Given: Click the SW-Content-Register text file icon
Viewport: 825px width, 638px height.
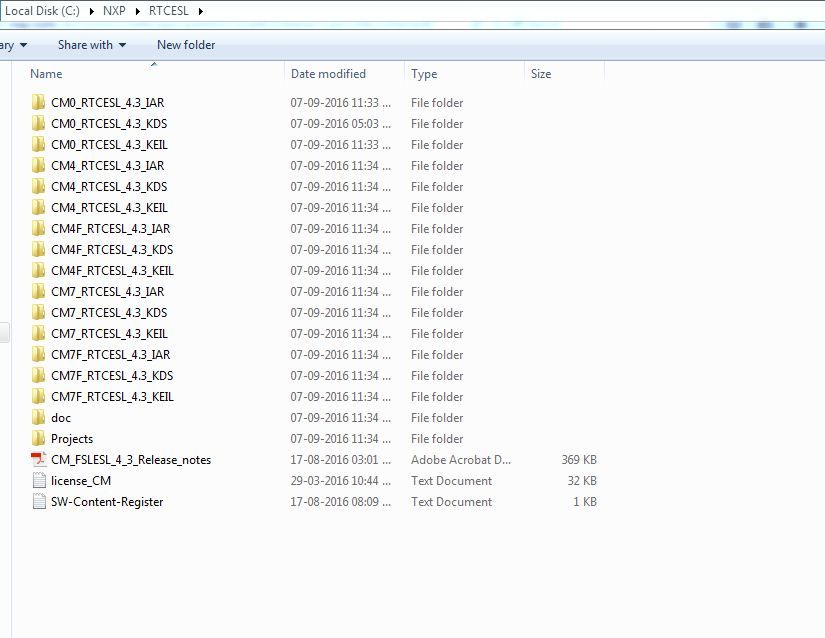Looking at the screenshot, I should (39, 502).
